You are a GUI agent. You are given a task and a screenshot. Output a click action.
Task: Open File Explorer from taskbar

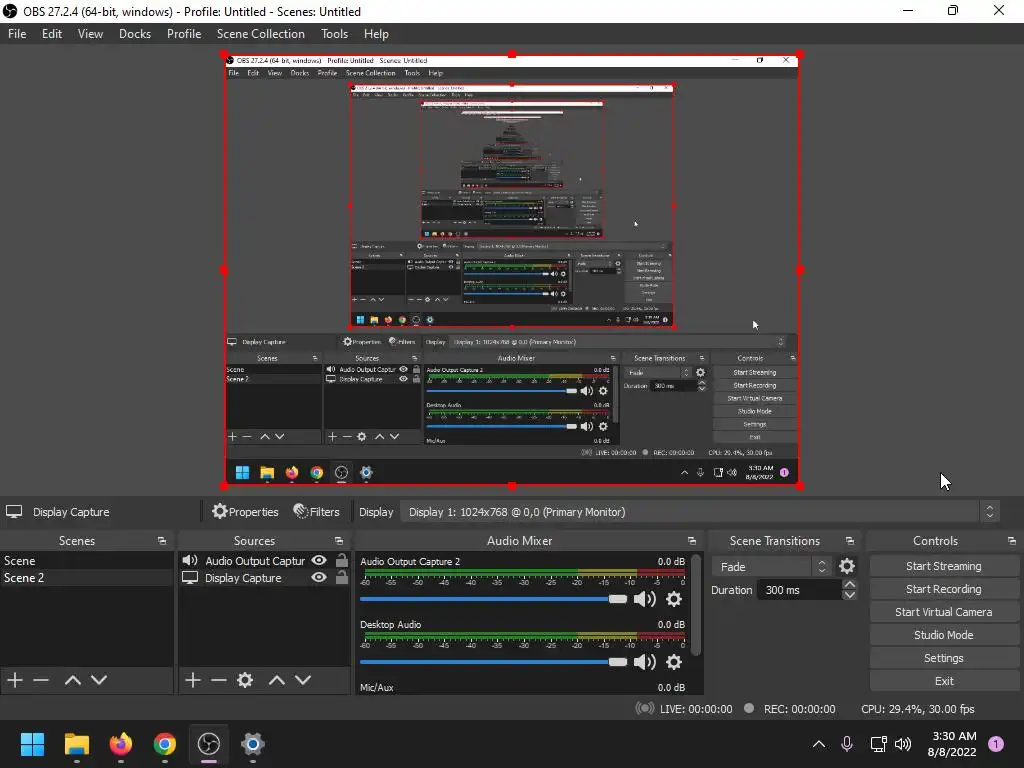76,744
